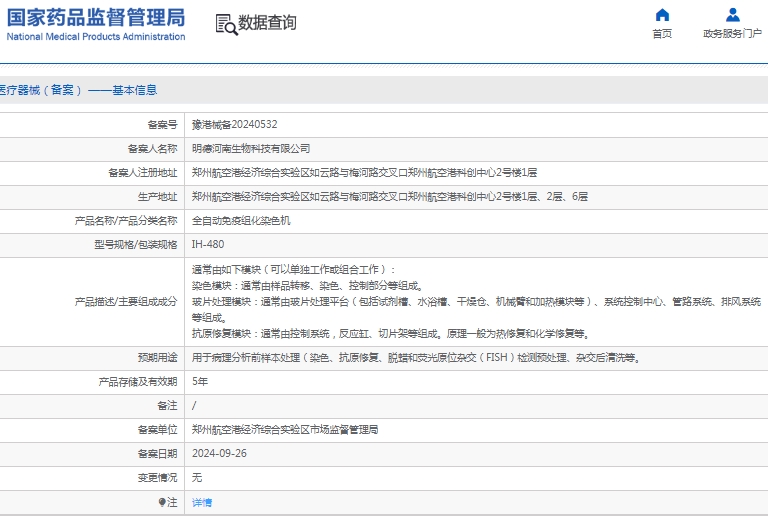
Task: Click the 数据查询 heading text
Action: coord(267,23)
